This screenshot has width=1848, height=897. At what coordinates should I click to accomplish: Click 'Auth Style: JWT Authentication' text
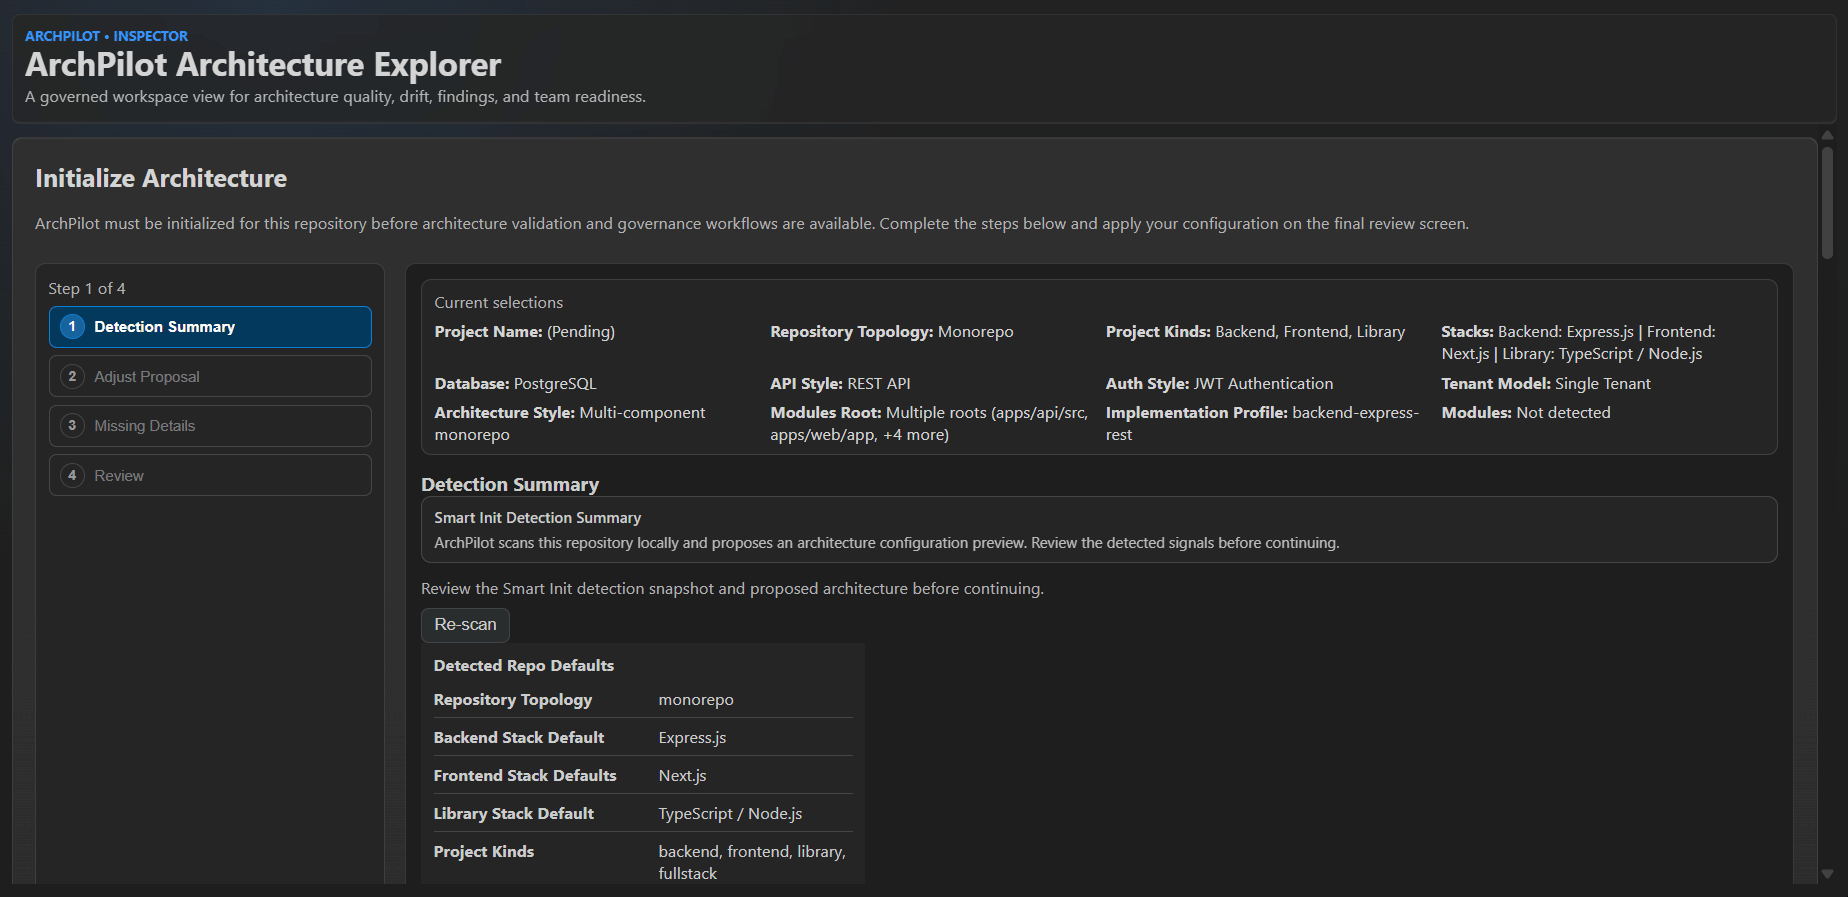pyautogui.click(x=1219, y=384)
